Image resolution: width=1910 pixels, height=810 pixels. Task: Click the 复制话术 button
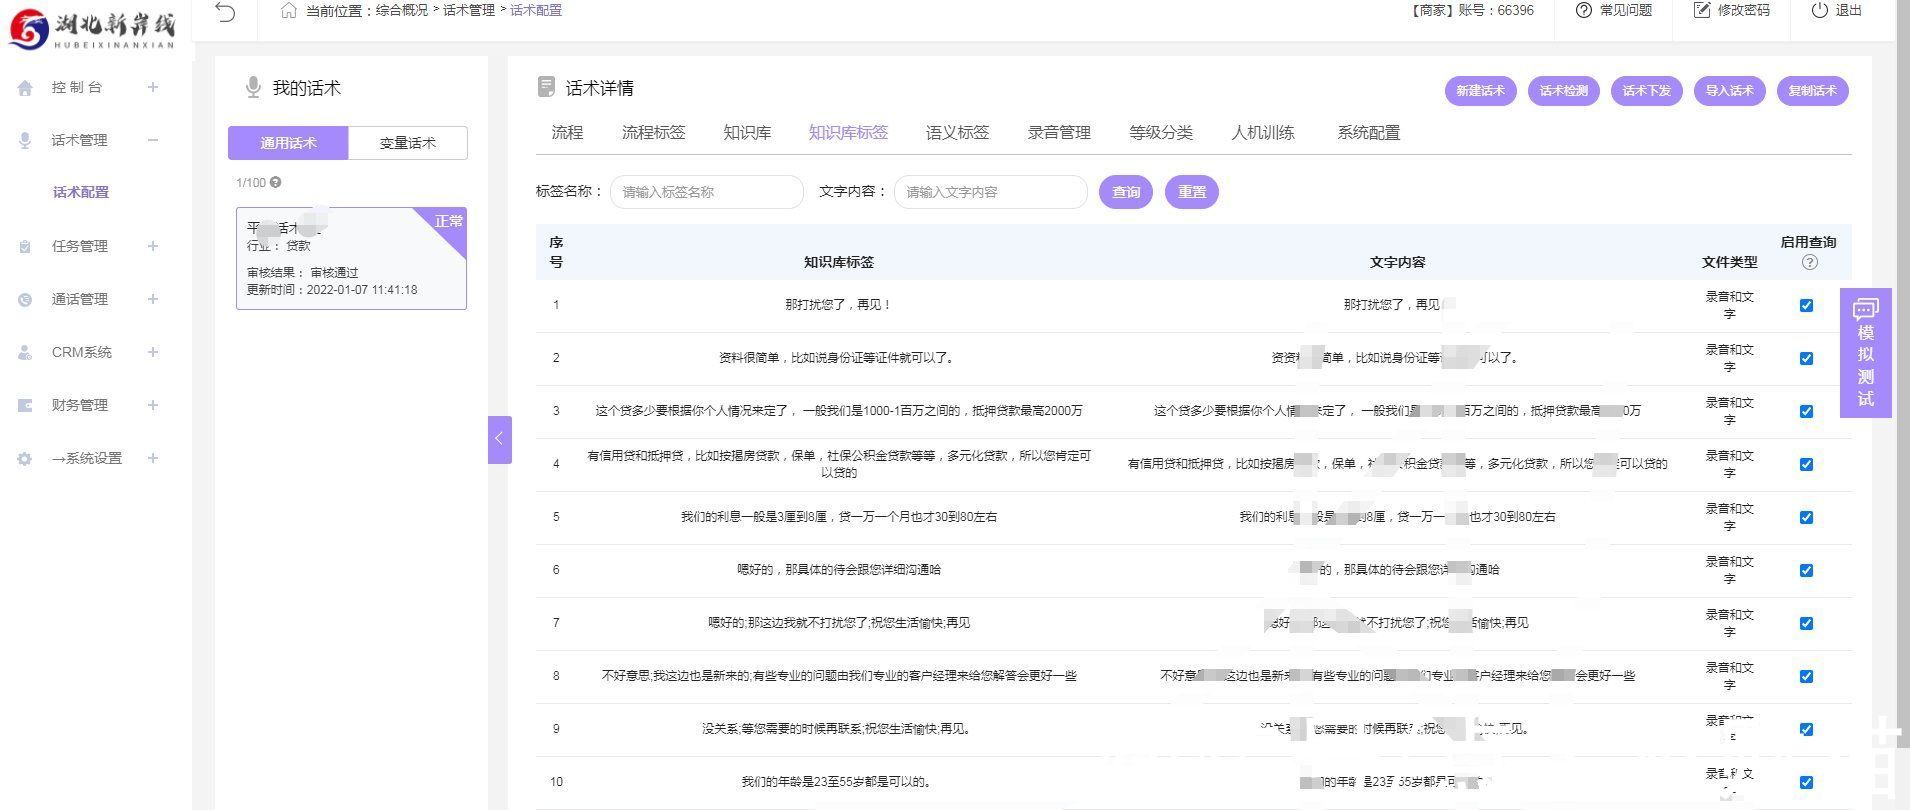(1812, 91)
